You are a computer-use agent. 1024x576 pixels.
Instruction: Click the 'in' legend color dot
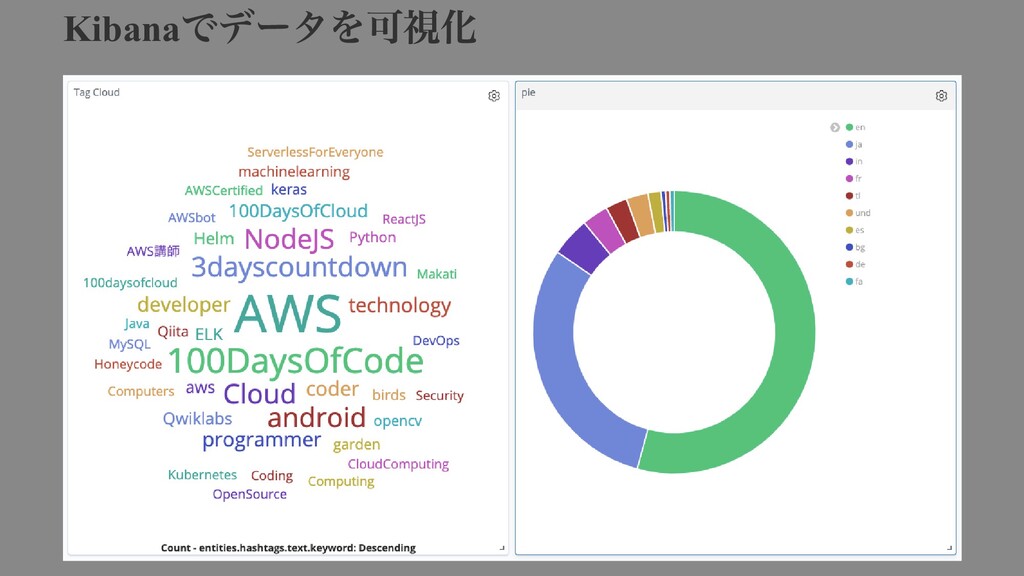[x=849, y=161]
